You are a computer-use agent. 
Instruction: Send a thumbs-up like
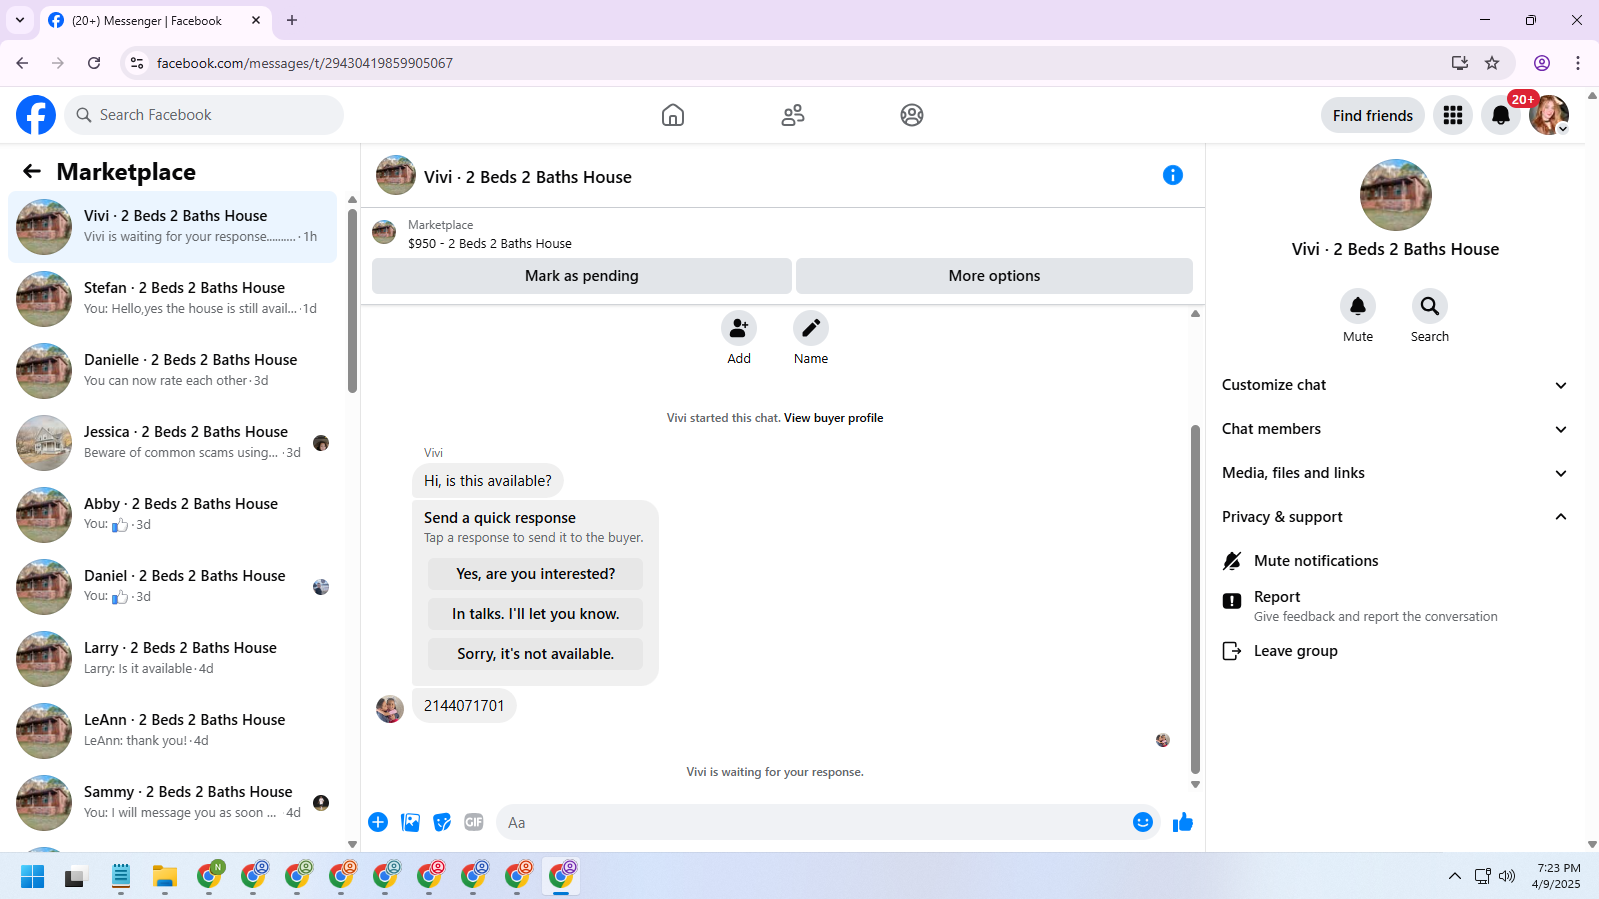(x=1183, y=822)
